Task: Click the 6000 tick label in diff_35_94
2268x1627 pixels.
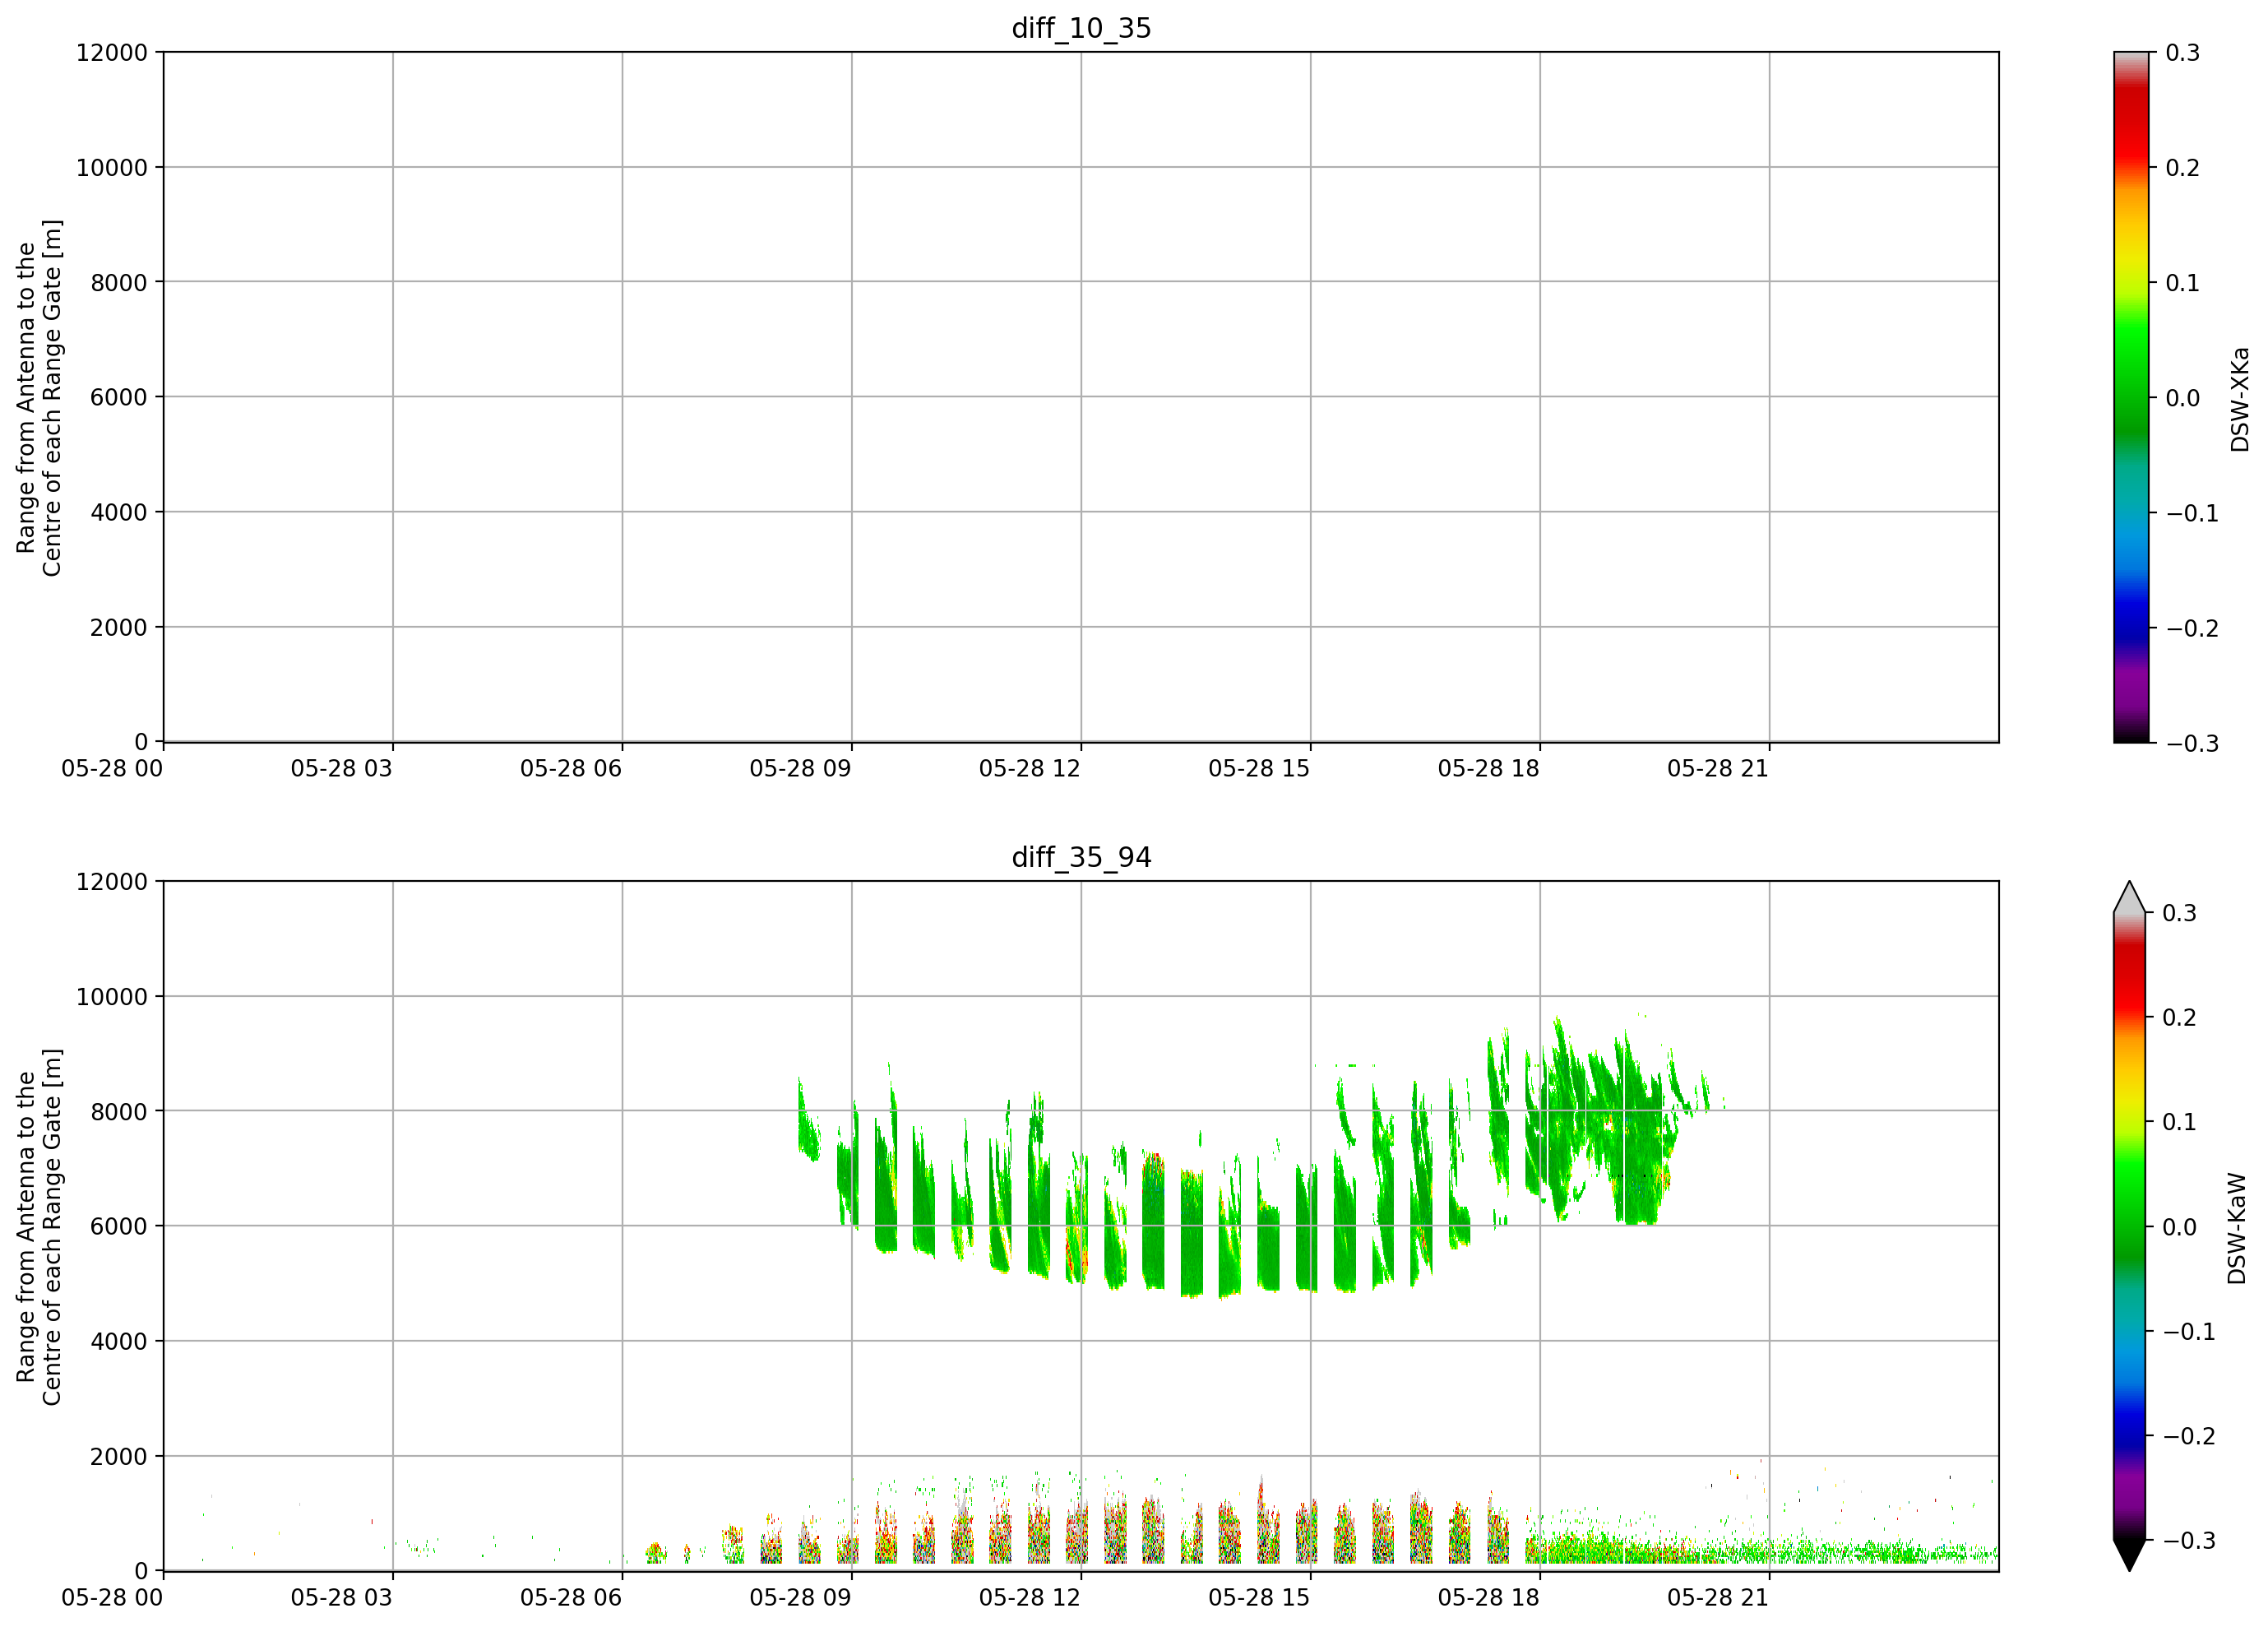Action: tap(119, 1226)
